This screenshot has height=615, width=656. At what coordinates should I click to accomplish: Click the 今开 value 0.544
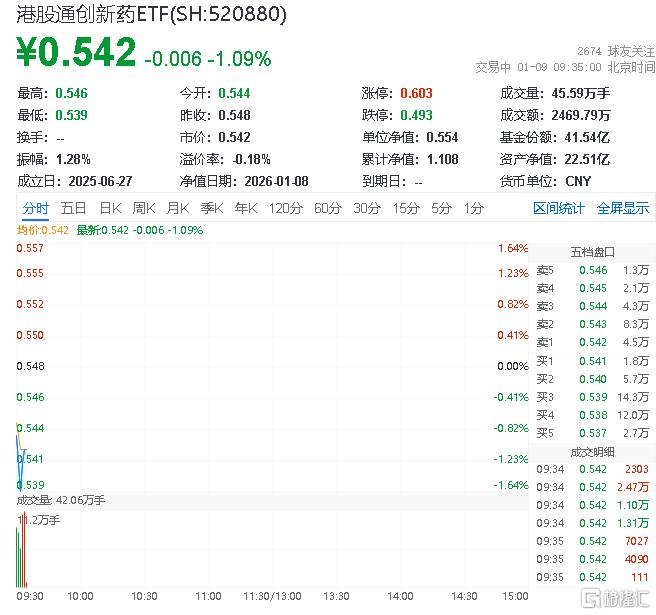[x=234, y=93]
